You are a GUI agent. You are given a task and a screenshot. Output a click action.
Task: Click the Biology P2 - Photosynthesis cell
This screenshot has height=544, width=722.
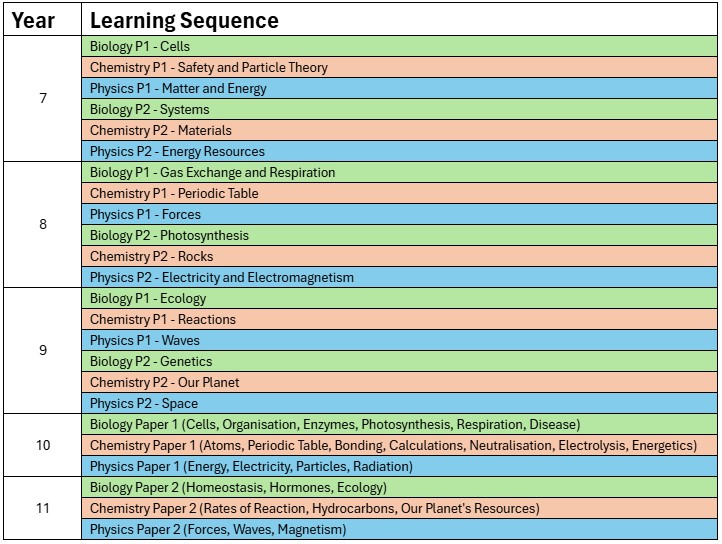coord(169,235)
